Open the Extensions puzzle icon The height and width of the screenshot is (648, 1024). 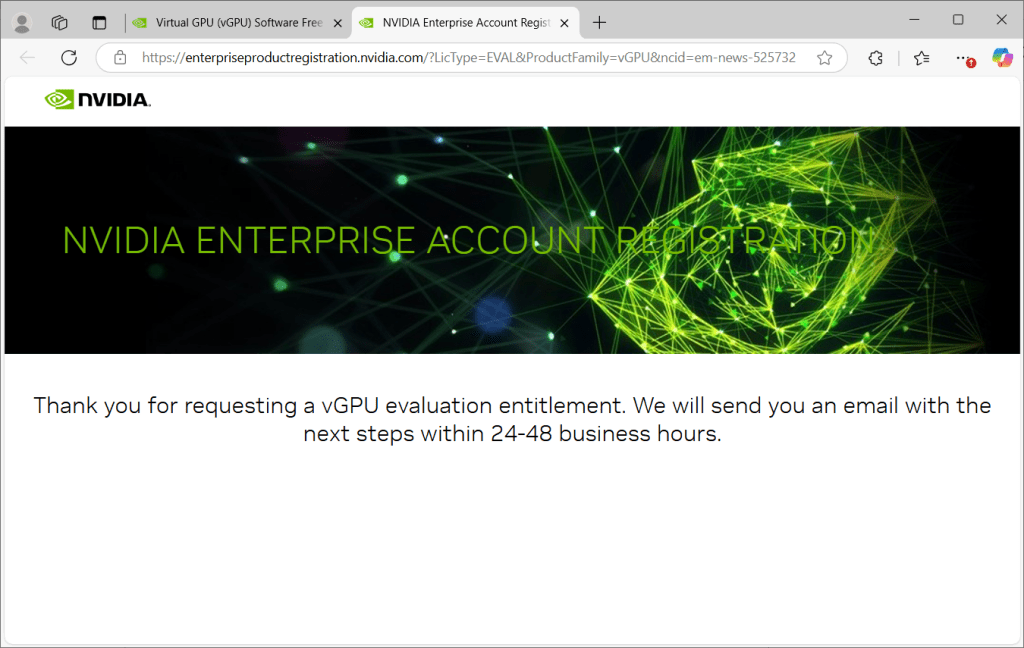(x=876, y=58)
